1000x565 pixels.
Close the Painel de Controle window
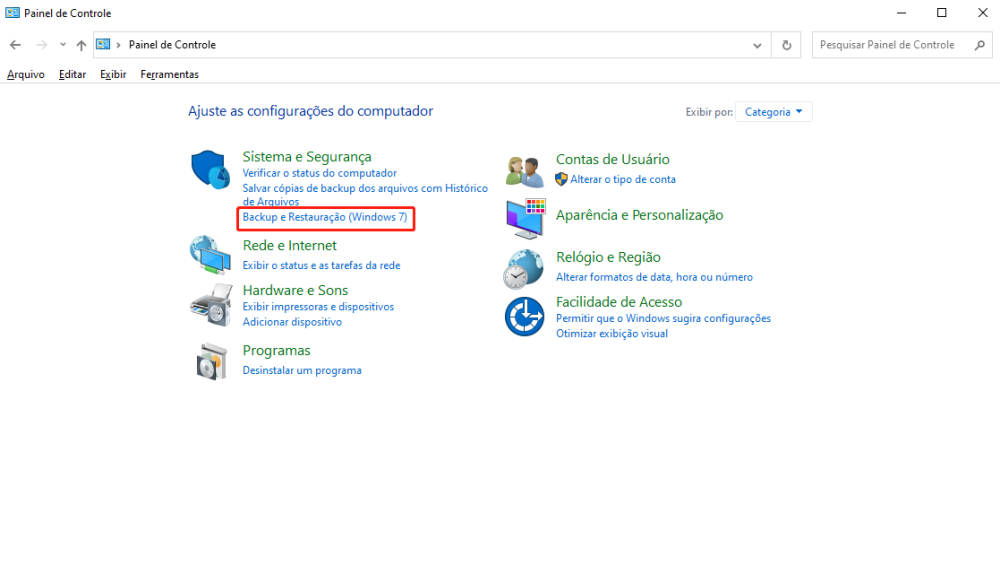click(983, 13)
